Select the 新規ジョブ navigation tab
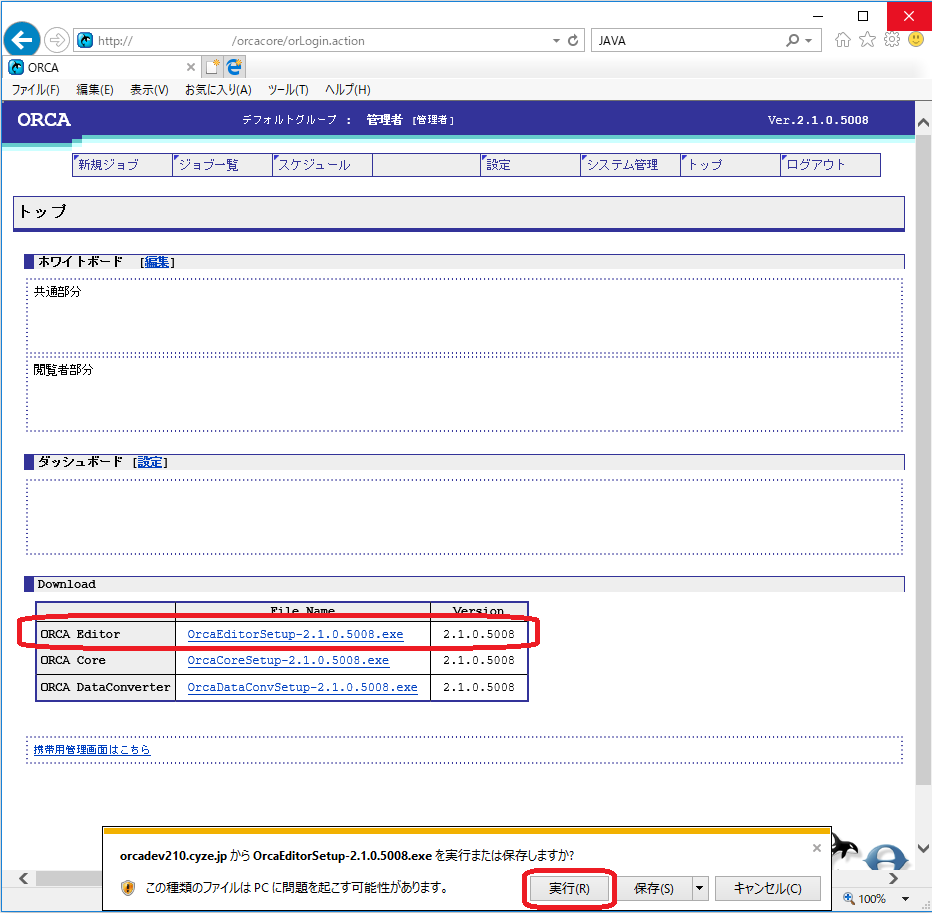Image resolution: width=932 pixels, height=913 pixels. click(122, 165)
